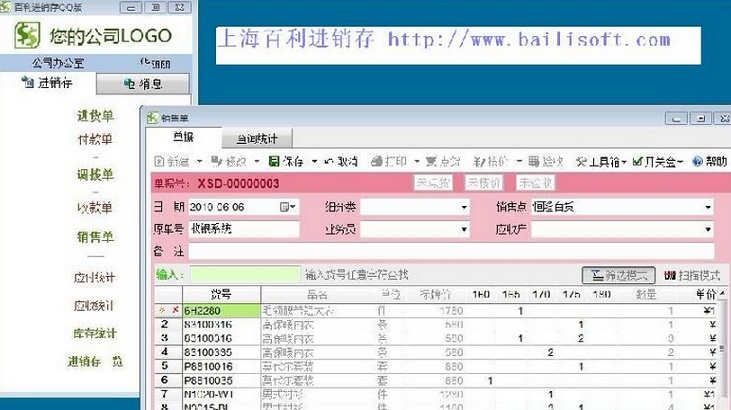The image size is (731, 410).
Task: Expand the Save (保存) dropdown arrow
Action: point(315,161)
